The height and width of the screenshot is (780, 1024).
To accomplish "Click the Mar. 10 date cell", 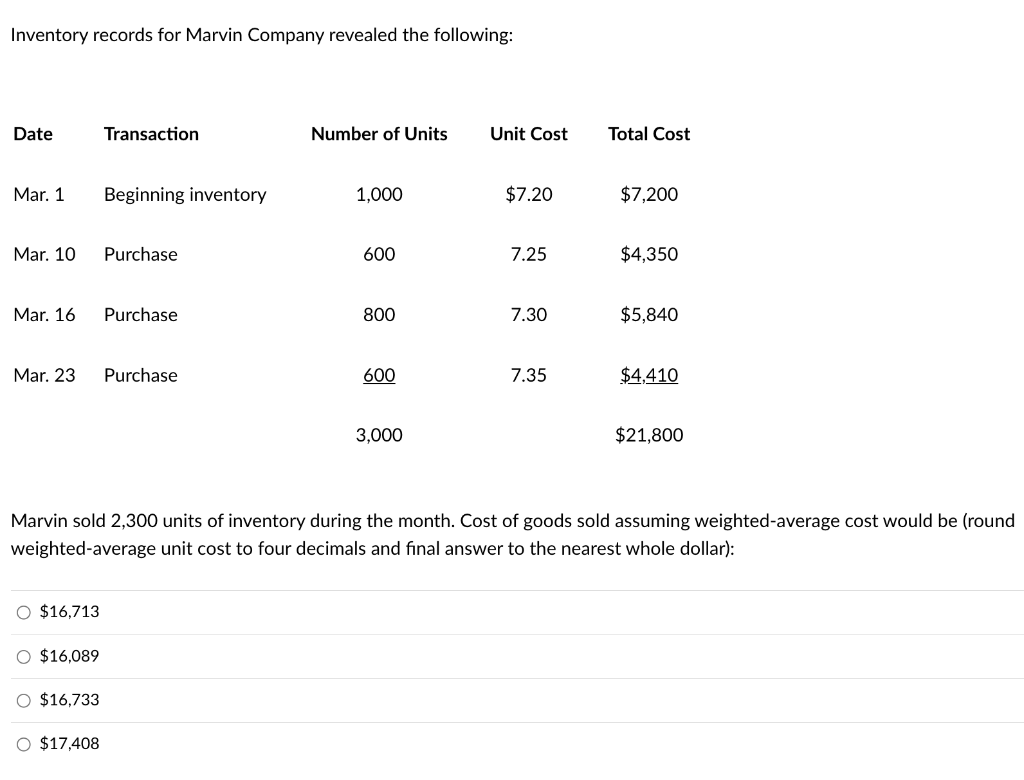I will (x=44, y=255).
